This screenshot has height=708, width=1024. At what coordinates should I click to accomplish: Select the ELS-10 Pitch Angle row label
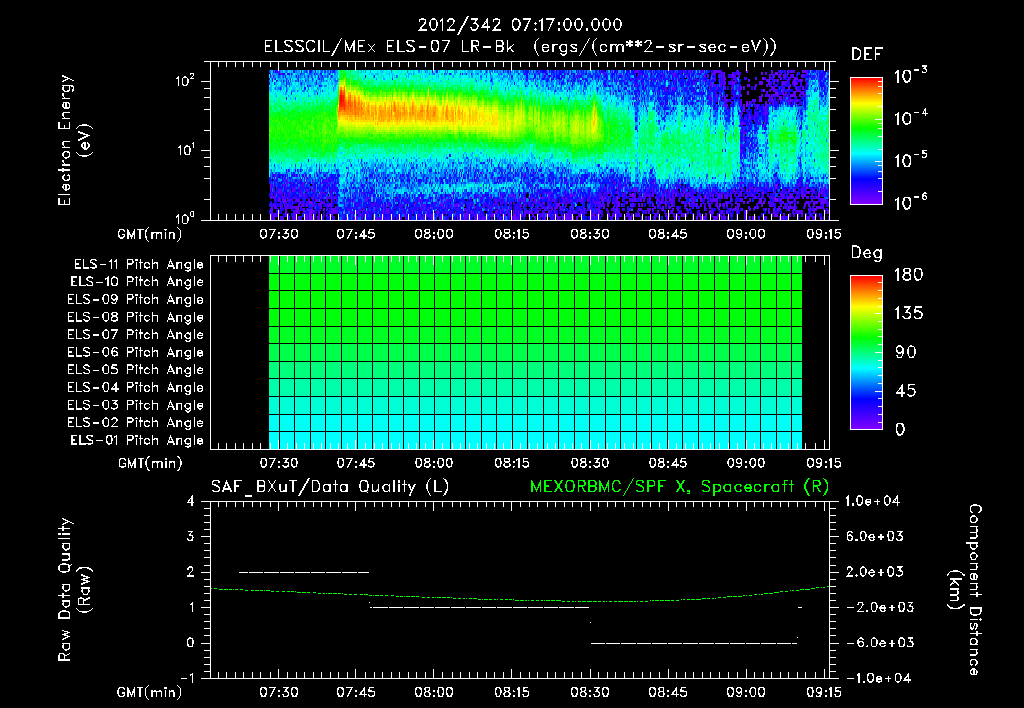(x=137, y=282)
